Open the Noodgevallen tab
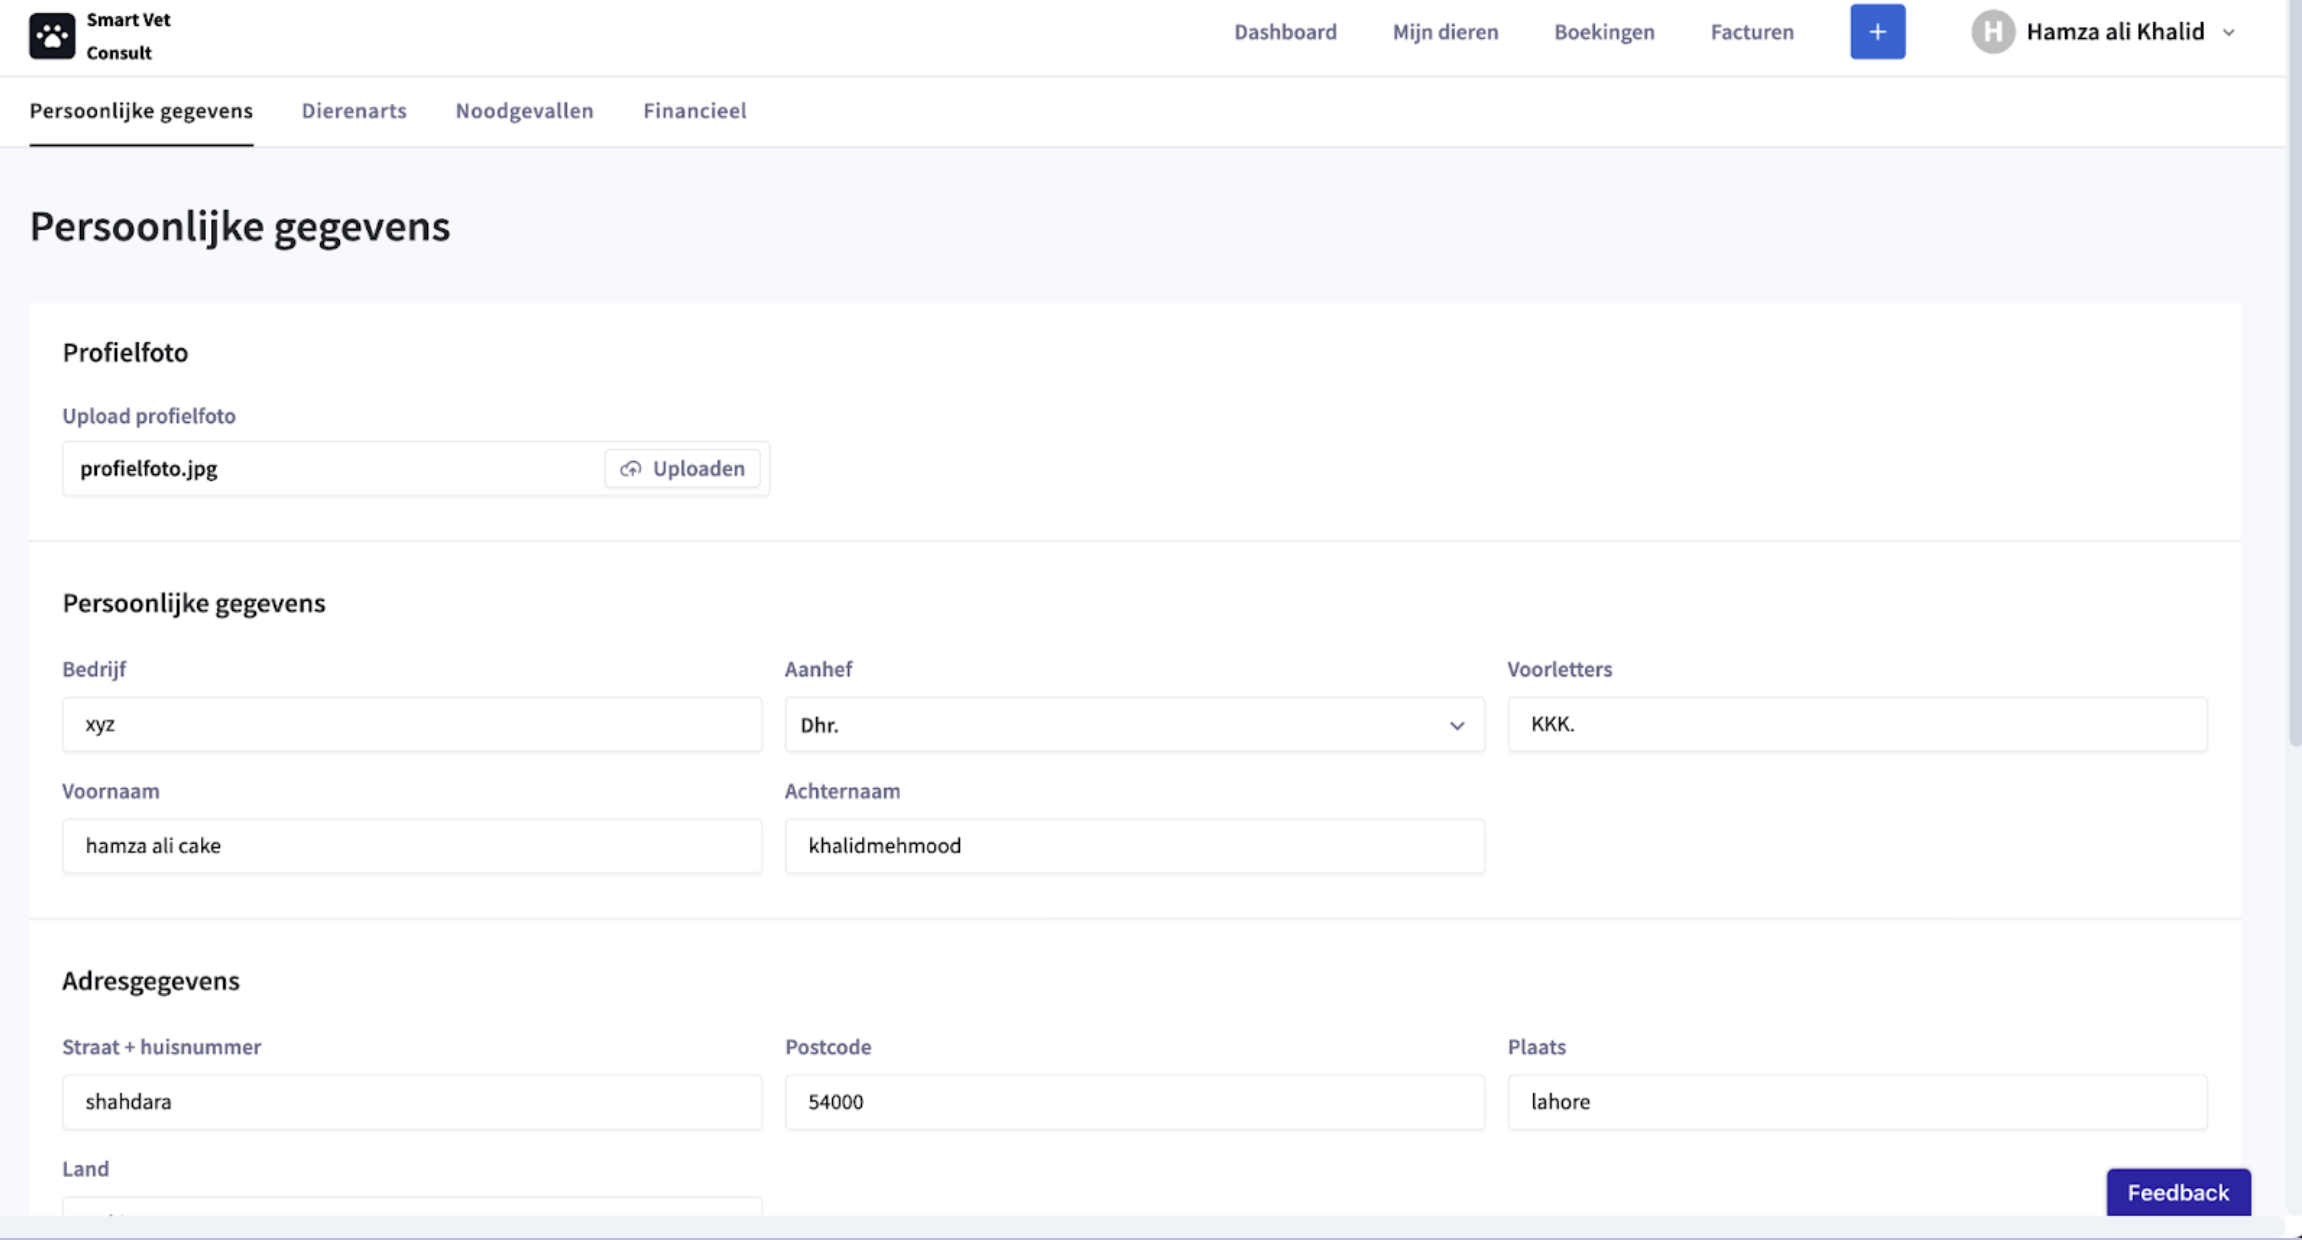 point(524,111)
